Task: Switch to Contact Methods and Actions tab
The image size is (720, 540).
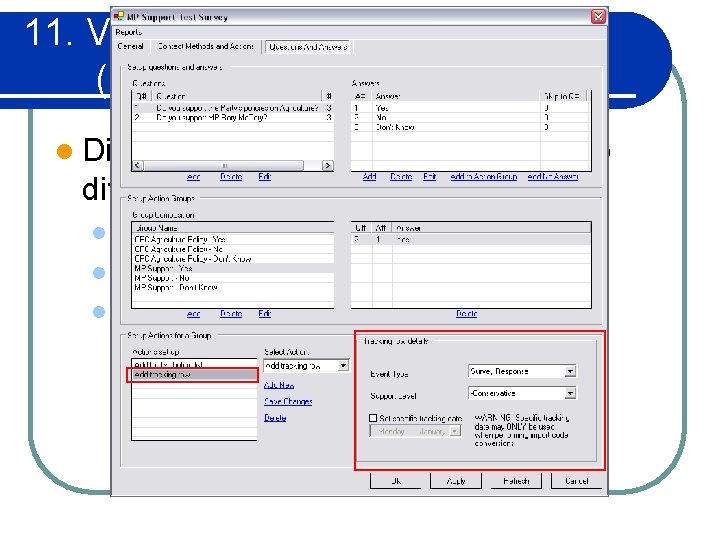Action: pos(205,46)
